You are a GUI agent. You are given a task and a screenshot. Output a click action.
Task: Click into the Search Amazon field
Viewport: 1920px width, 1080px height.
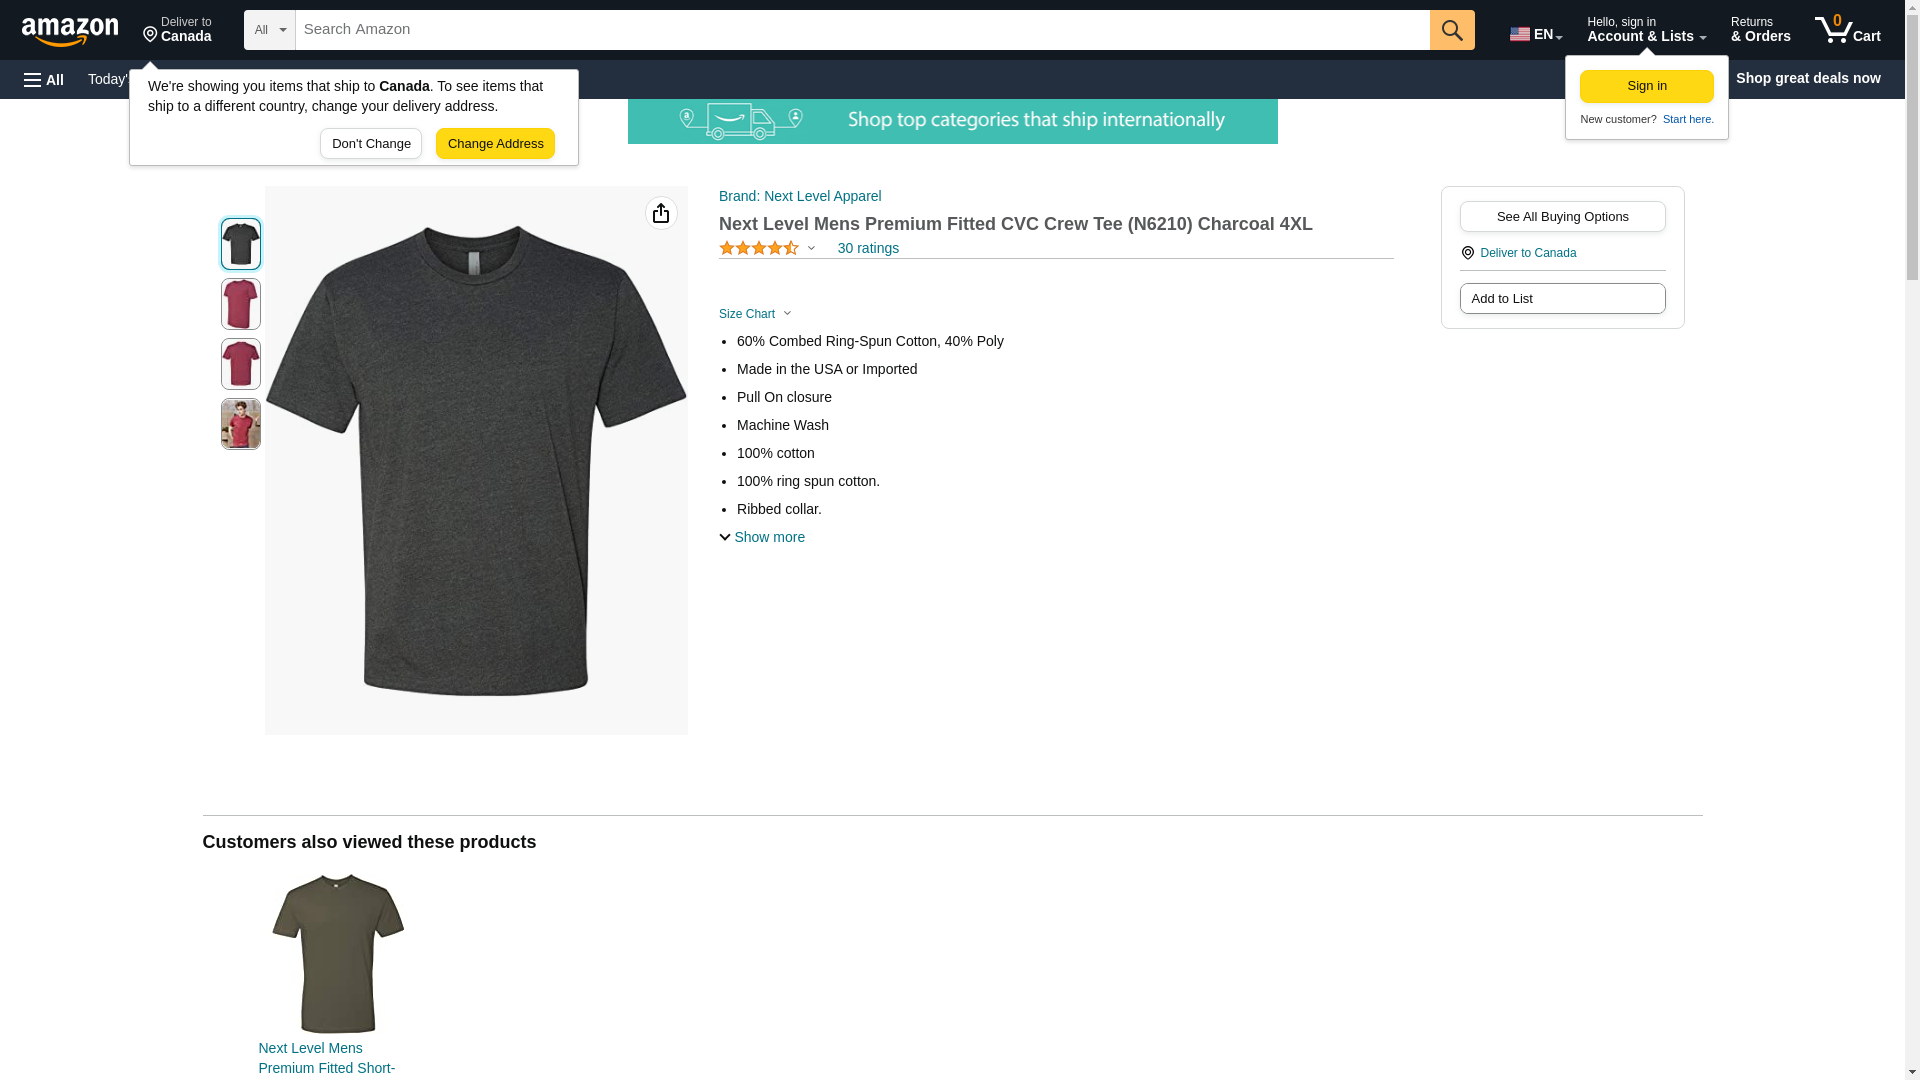861,30
